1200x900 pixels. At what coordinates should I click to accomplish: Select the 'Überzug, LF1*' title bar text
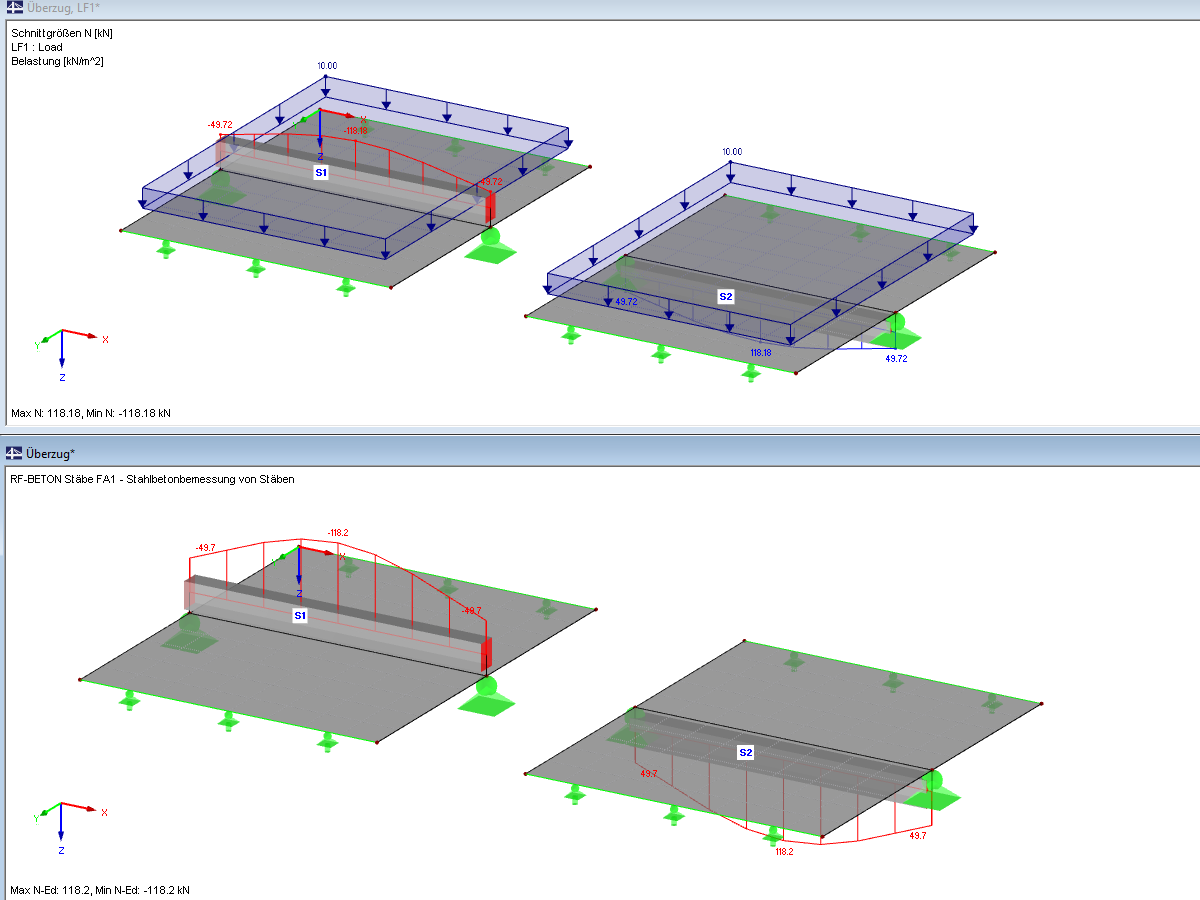coord(62,8)
